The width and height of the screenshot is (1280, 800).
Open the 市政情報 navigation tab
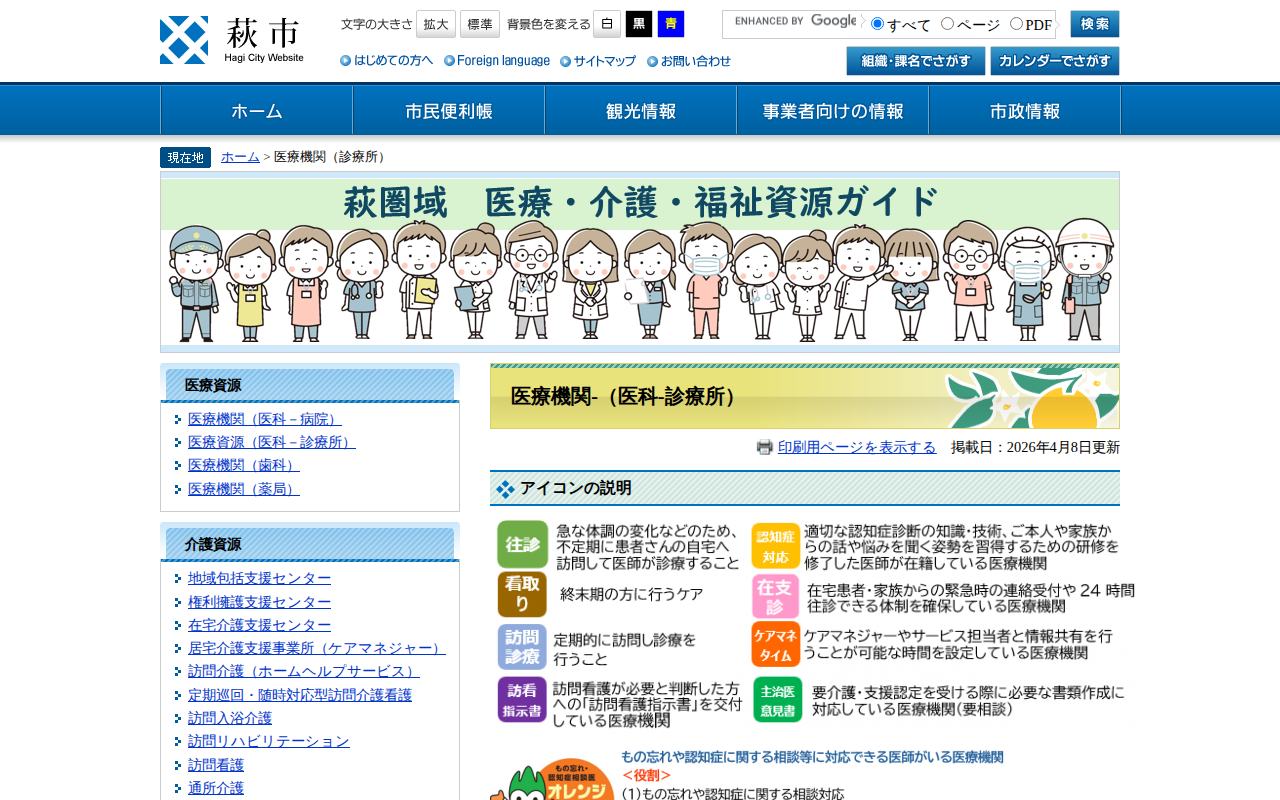[1025, 110]
